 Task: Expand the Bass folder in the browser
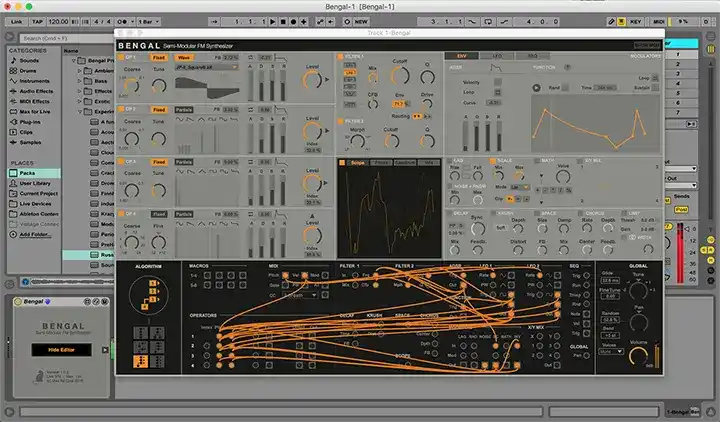coord(79,81)
